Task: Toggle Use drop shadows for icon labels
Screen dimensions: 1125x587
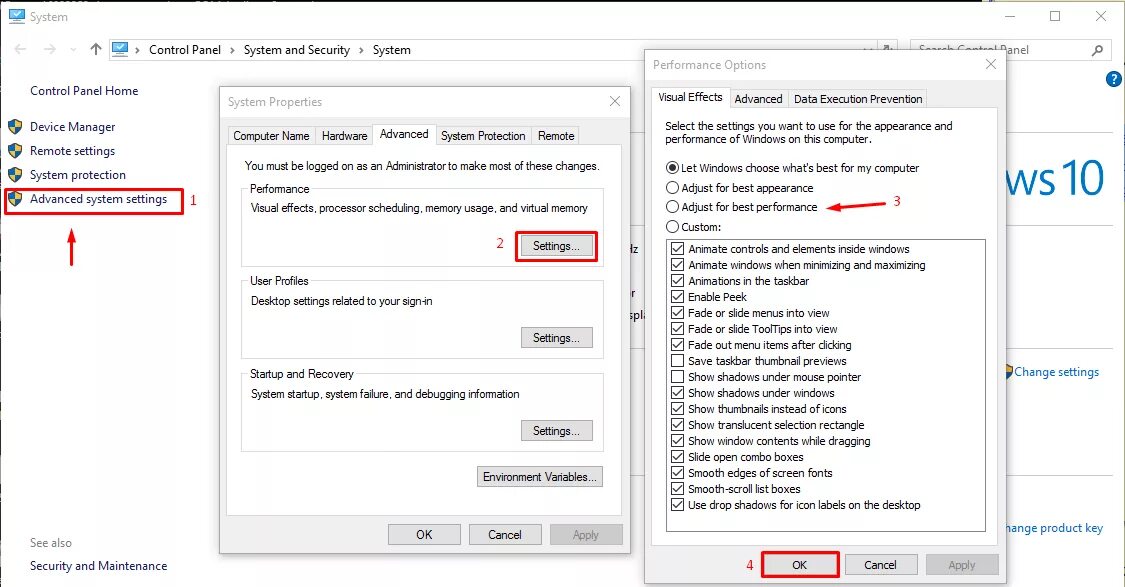Action: tap(677, 505)
